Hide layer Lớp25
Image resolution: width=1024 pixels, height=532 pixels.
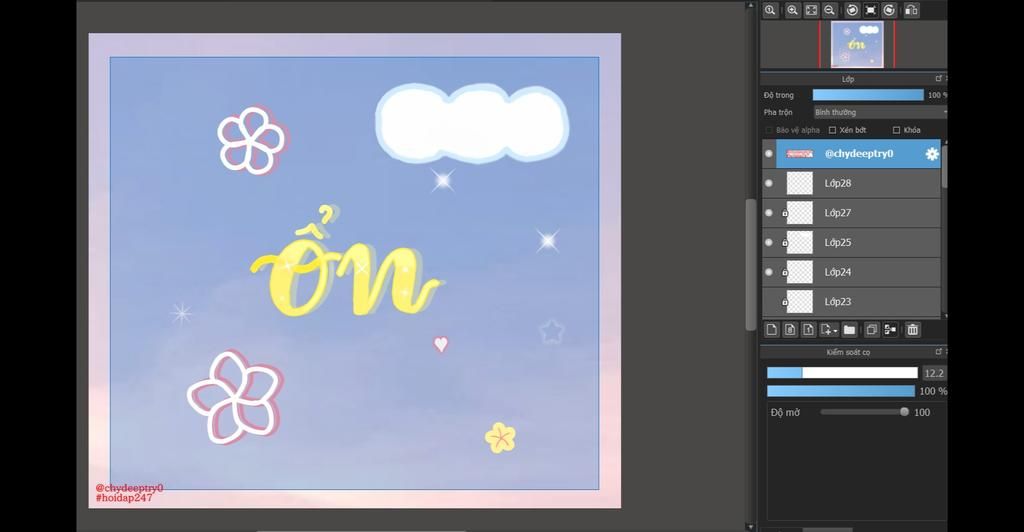(769, 242)
